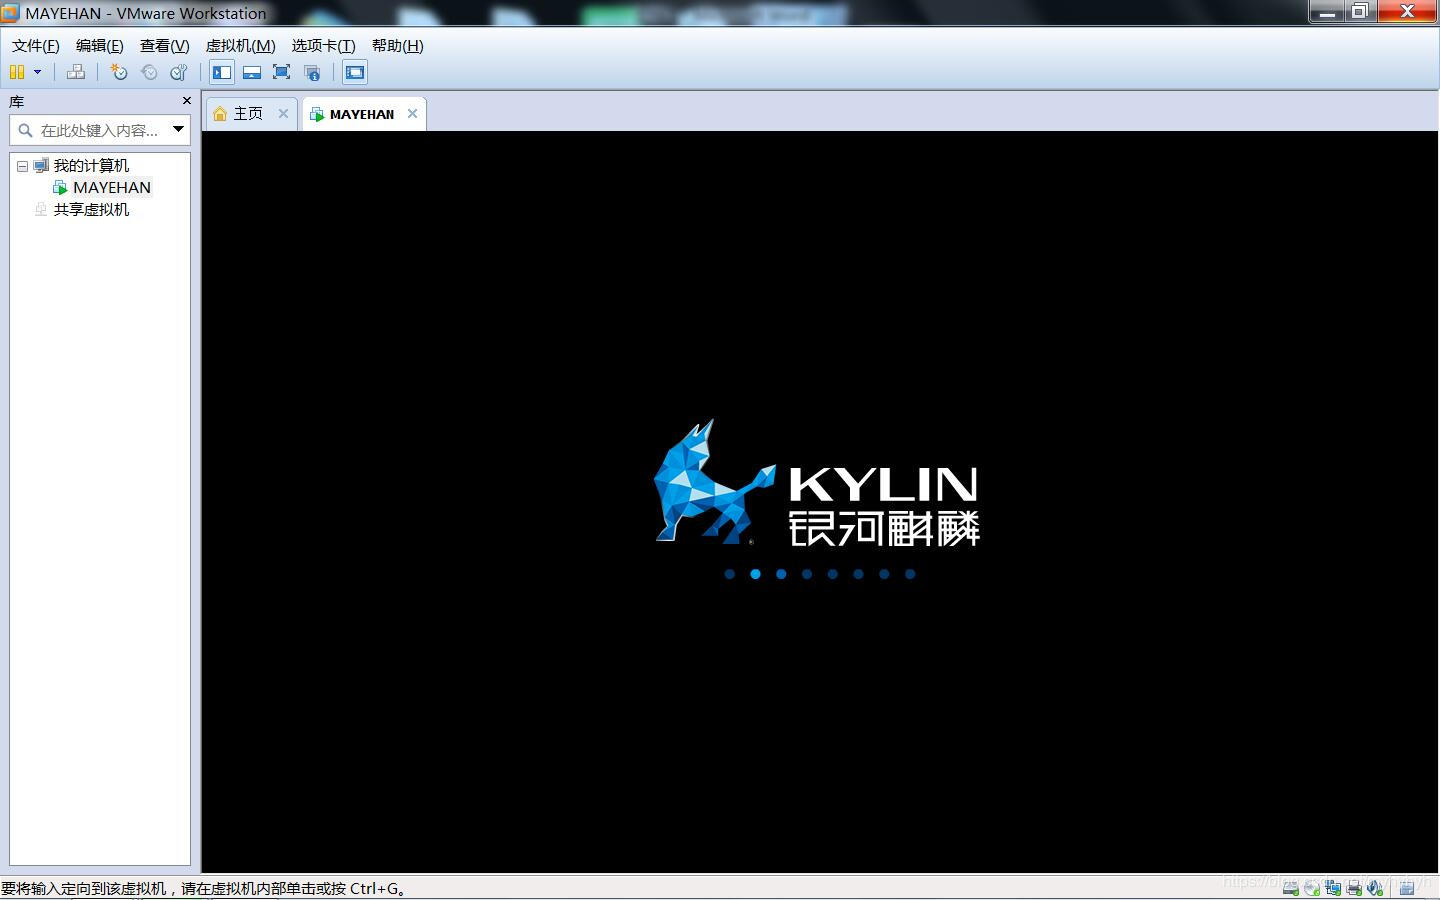1440x900 pixels.
Task: Open the power options dropdown arrow
Action: (x=38, y=72)
